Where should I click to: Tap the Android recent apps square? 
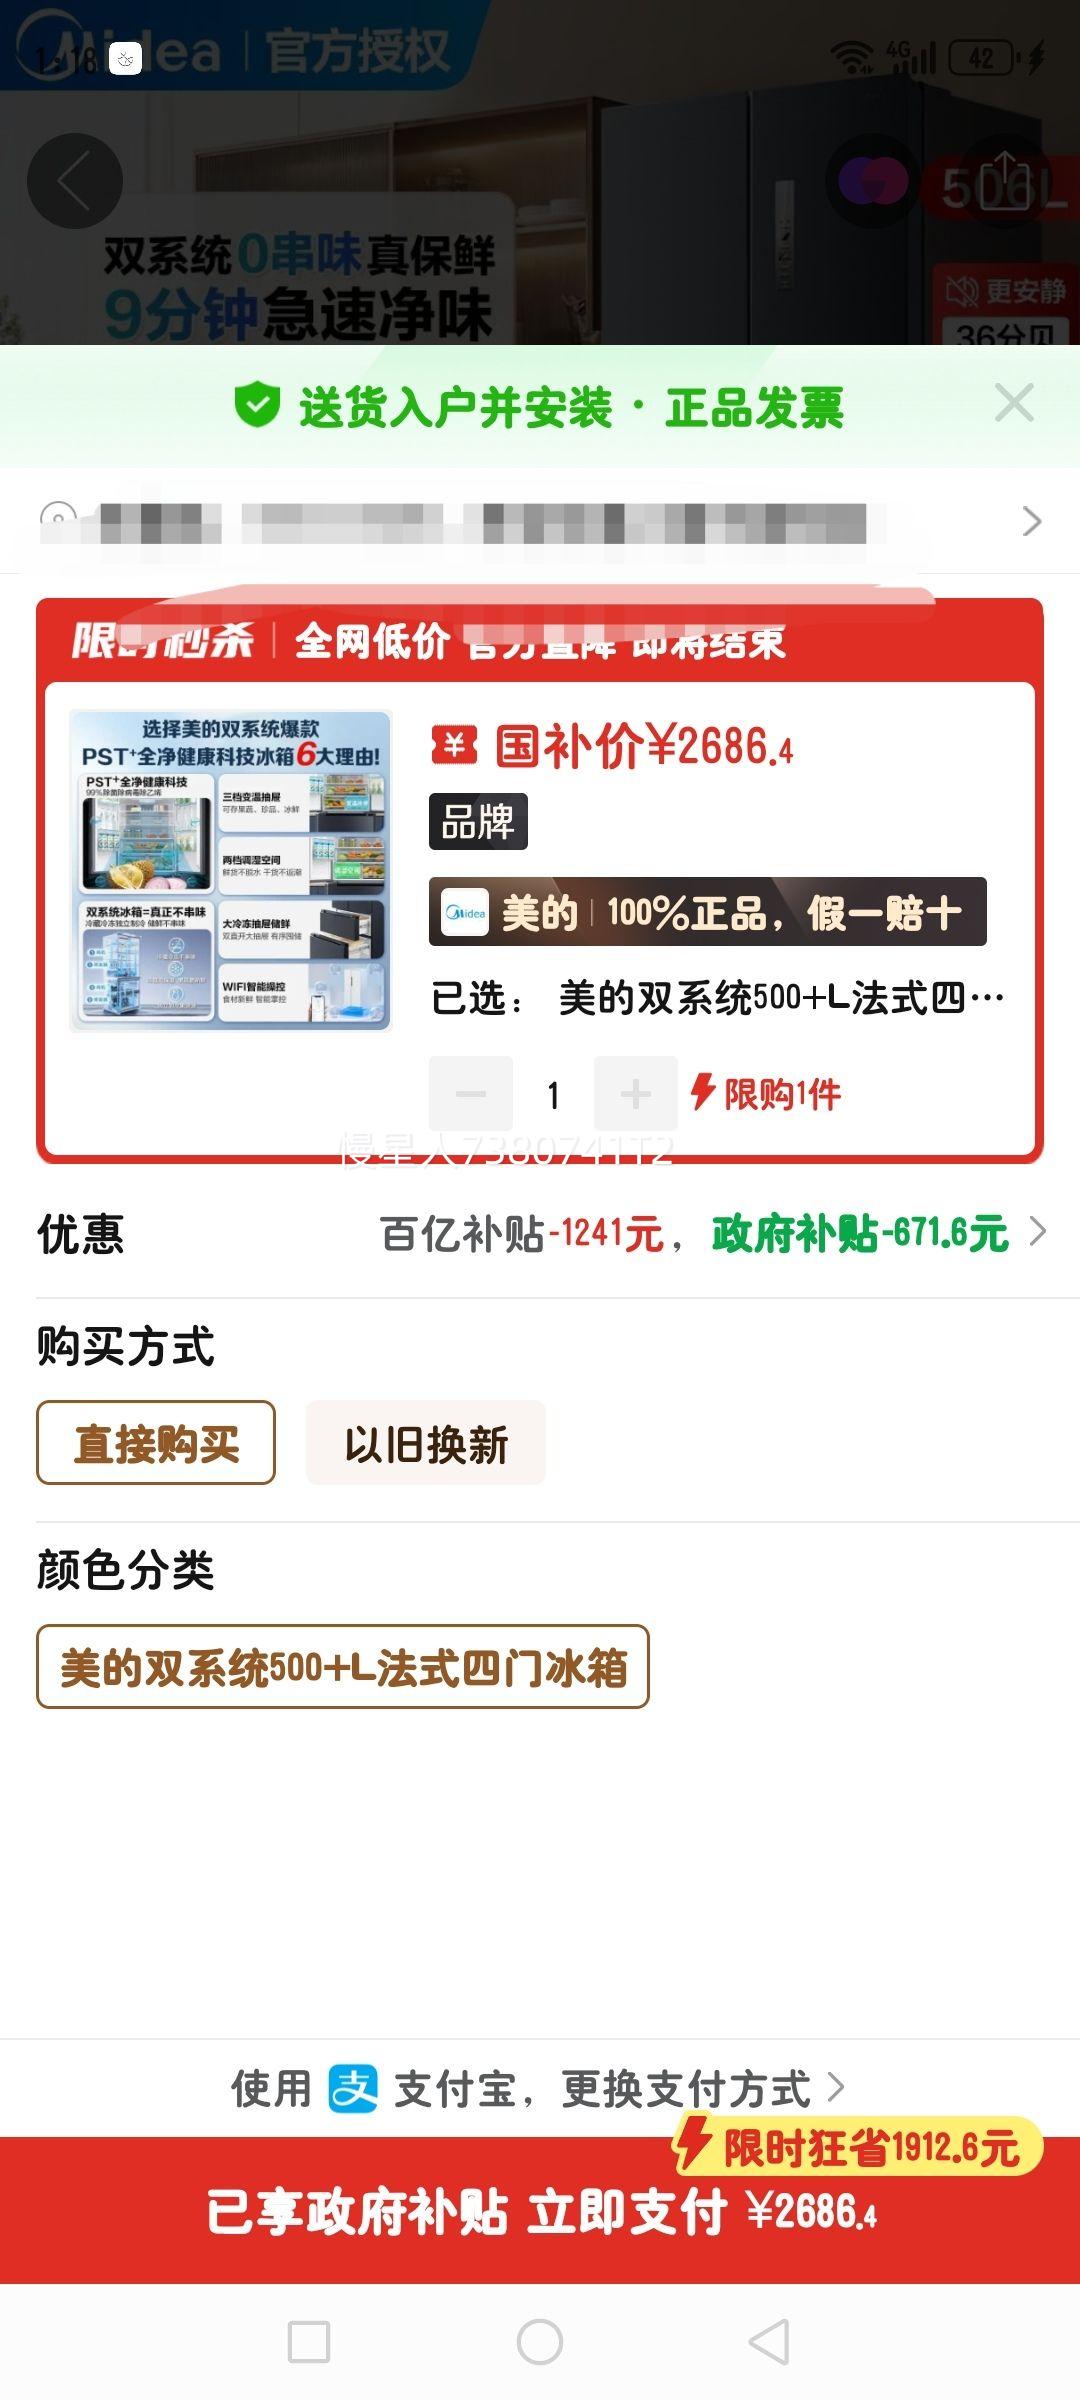click(x=309, y=2342)
